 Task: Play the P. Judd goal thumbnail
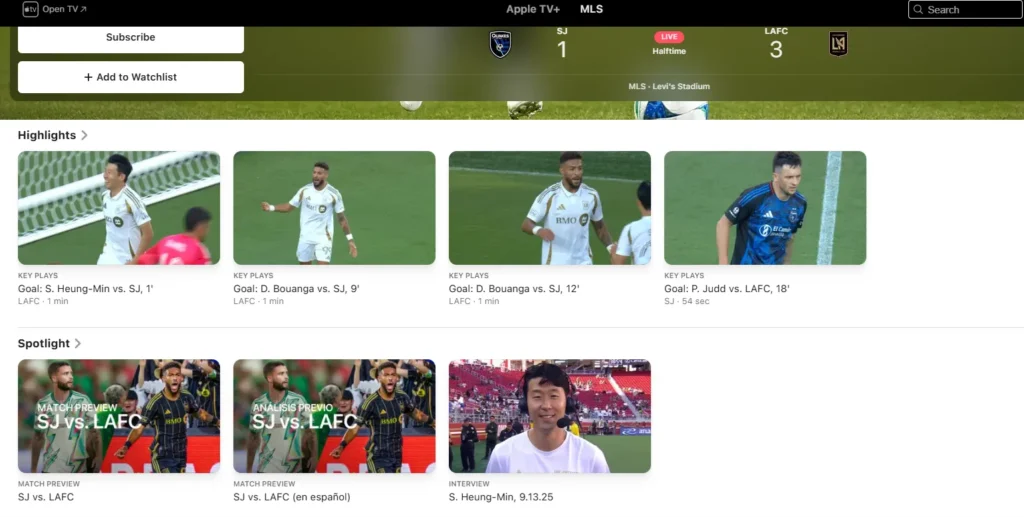pos(765,208)
